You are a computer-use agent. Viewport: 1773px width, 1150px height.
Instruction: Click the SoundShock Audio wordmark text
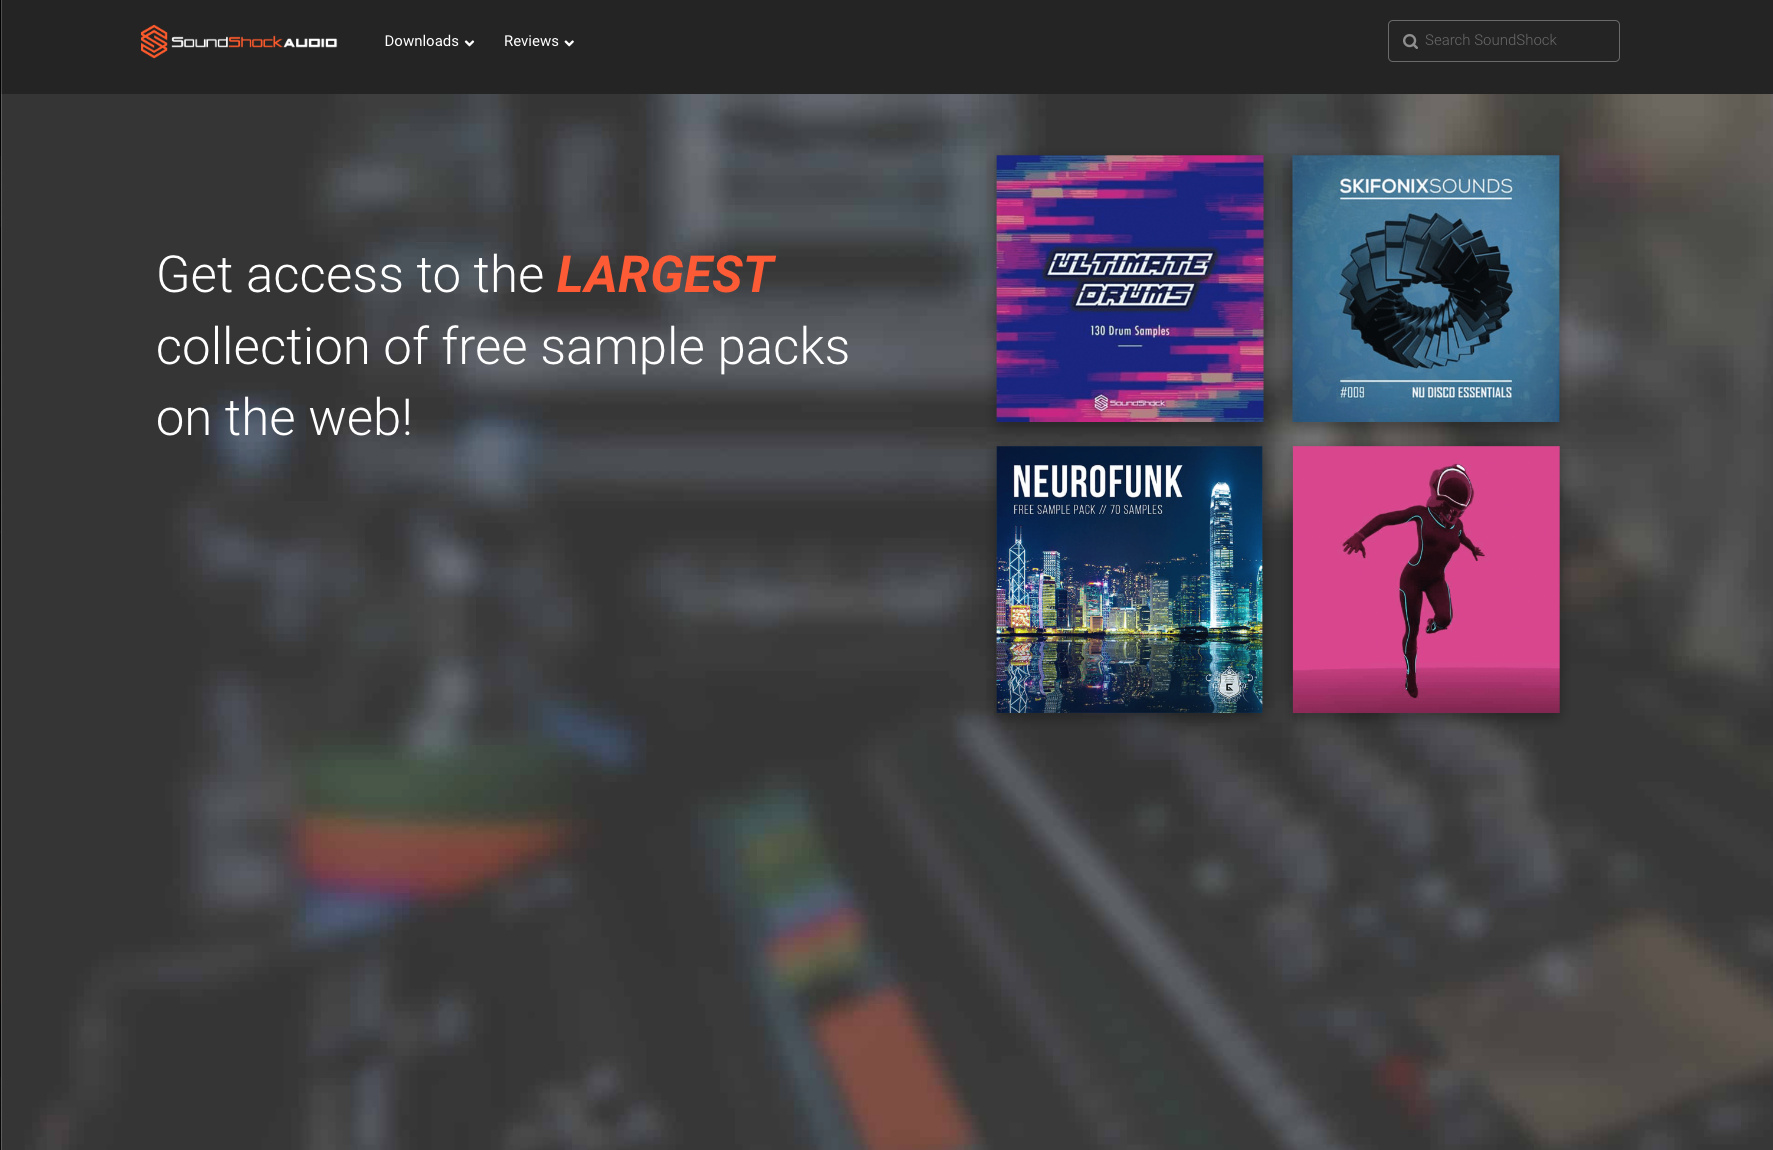[x=254, y=42]
